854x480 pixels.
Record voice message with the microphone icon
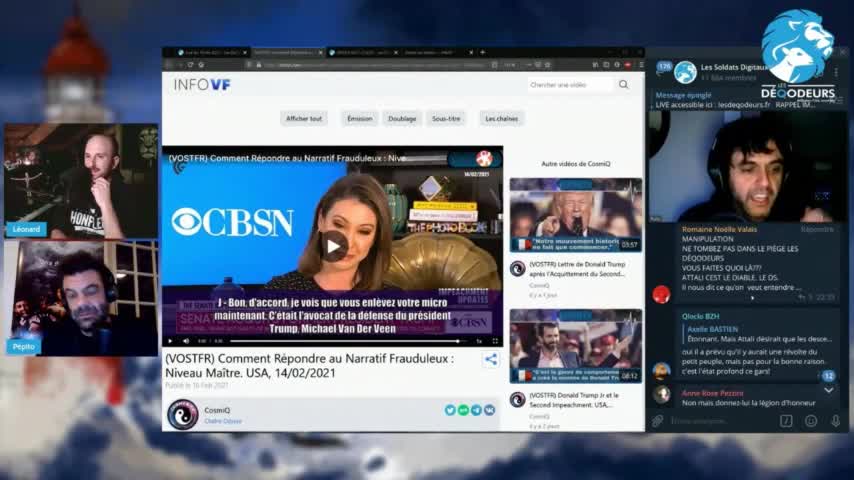tap(835, 421)
